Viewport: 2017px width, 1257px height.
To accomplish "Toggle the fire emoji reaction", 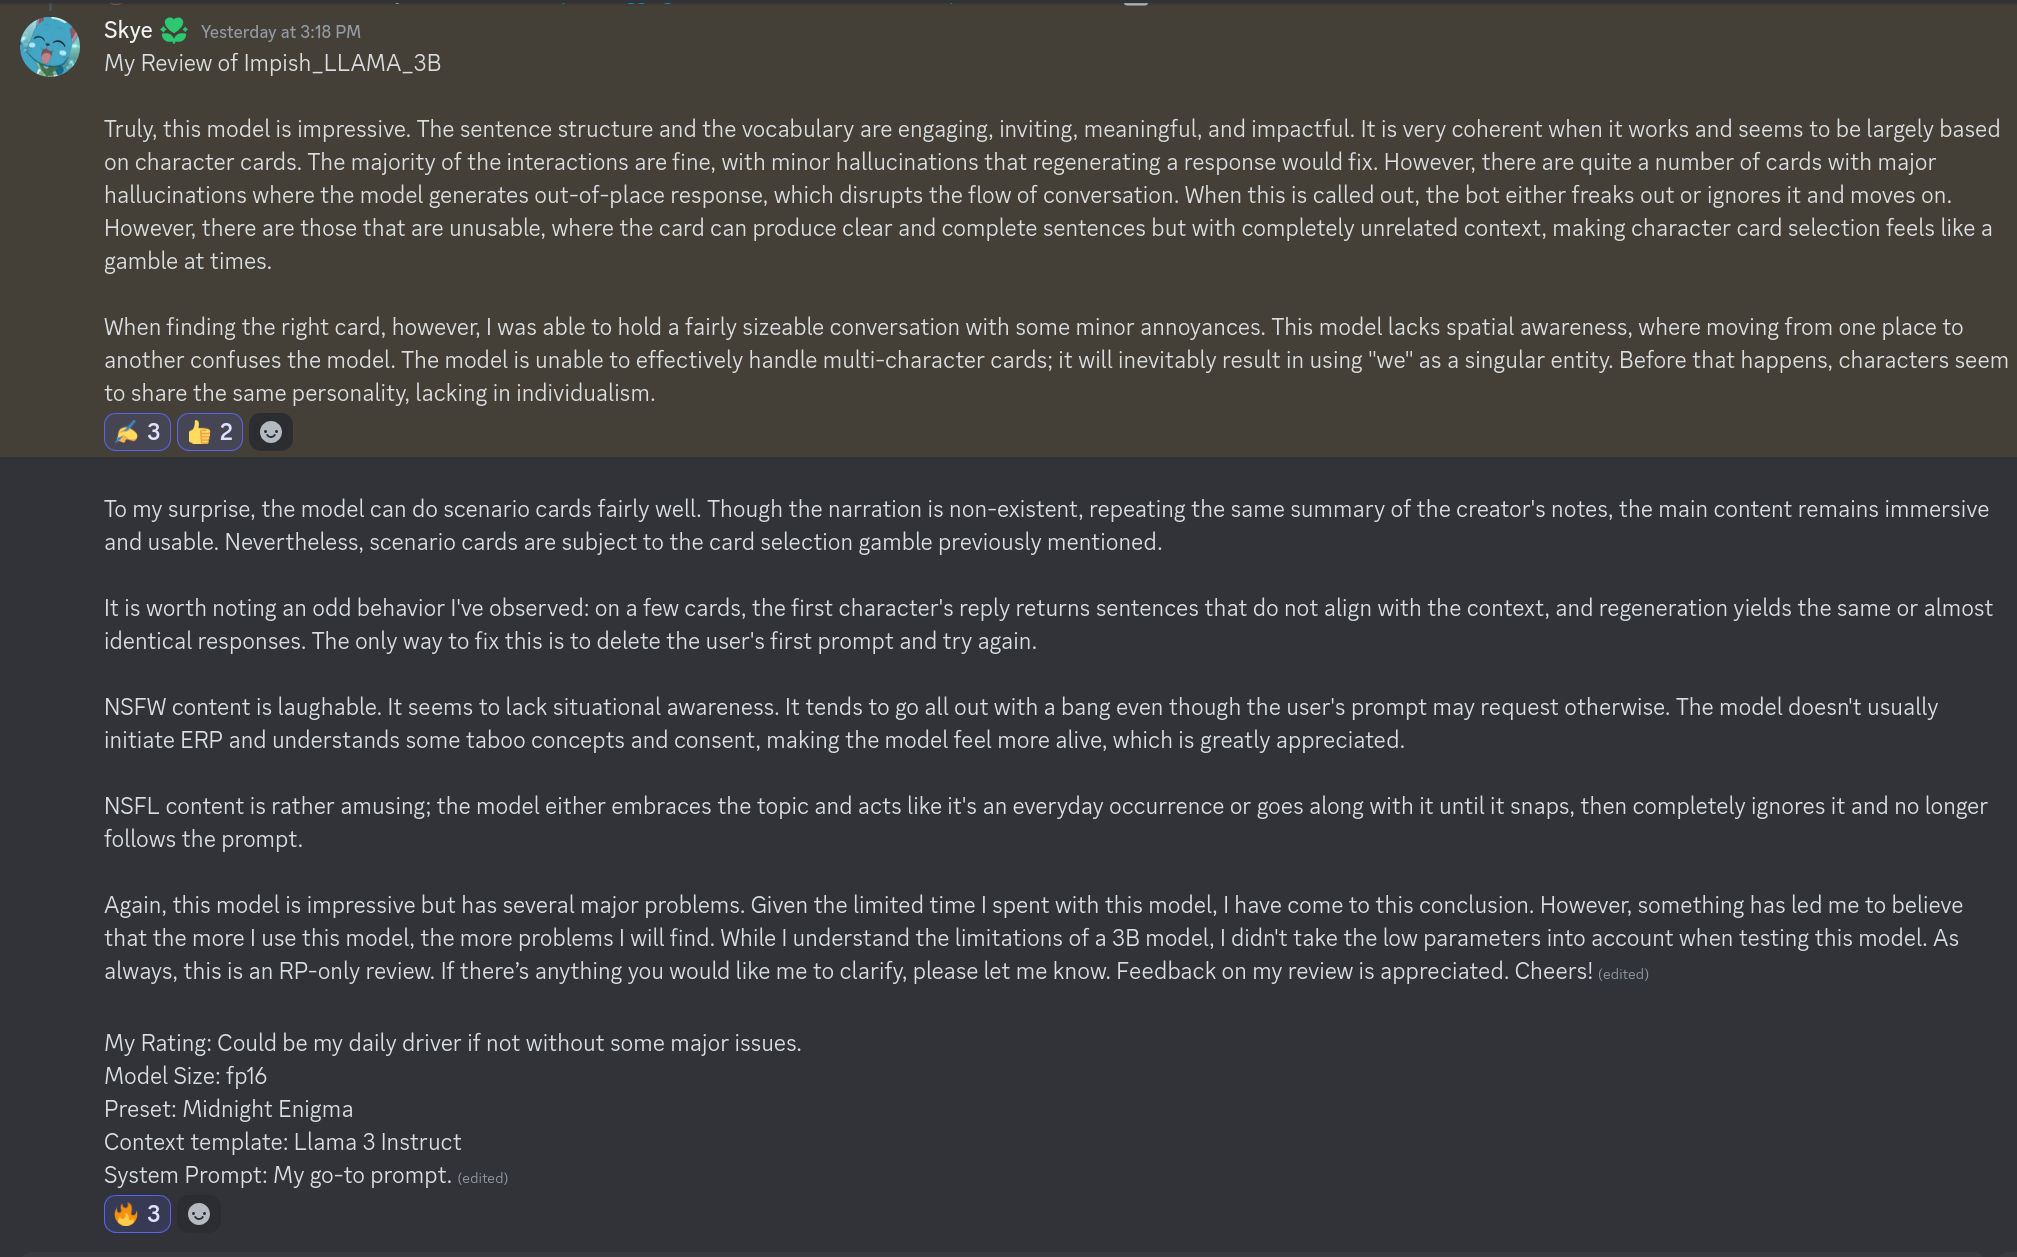I will coord(137,1214).
